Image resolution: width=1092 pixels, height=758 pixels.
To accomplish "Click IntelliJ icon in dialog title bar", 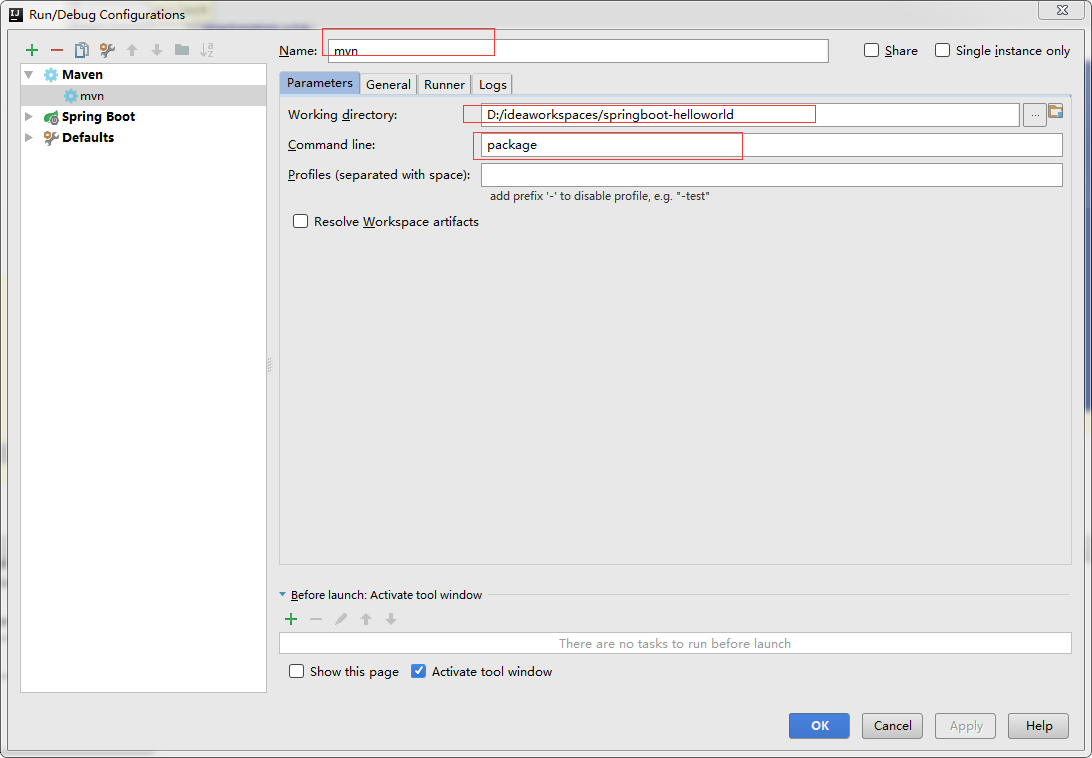I will click(x=16, y=14).
